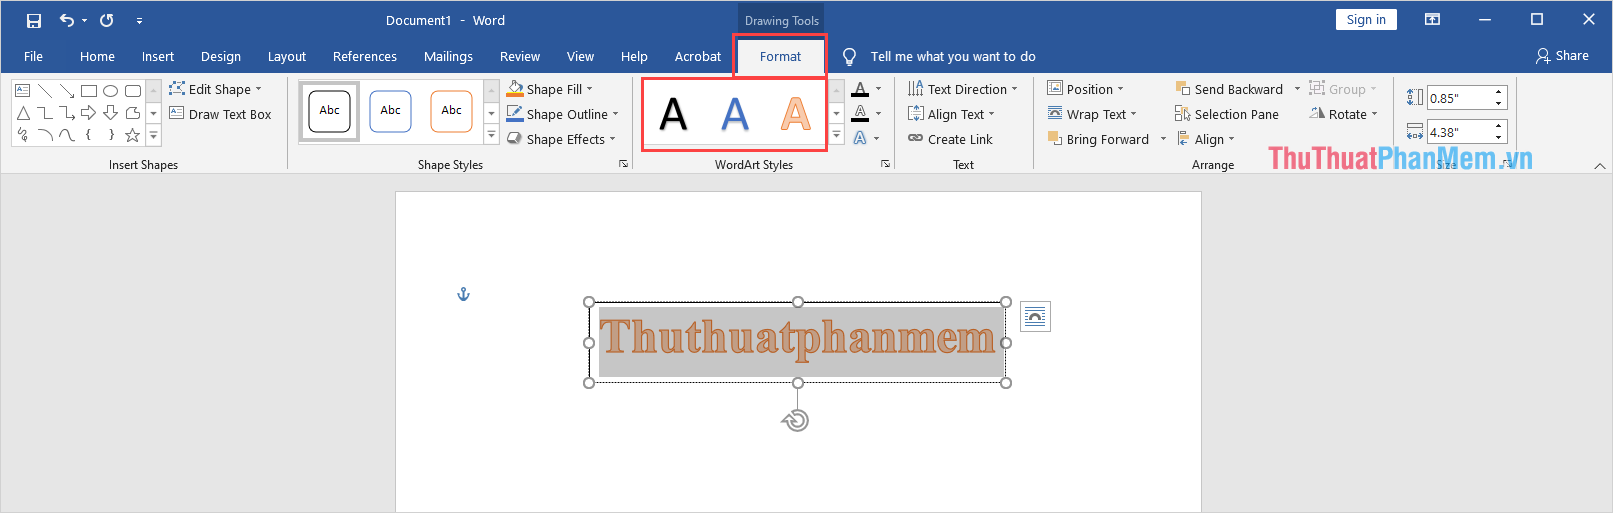Image resolution: width=1613 pixels, height=513 pixels.
Task: Expand the Shape Styles gallery More arrow
Action: click(491, 135)
